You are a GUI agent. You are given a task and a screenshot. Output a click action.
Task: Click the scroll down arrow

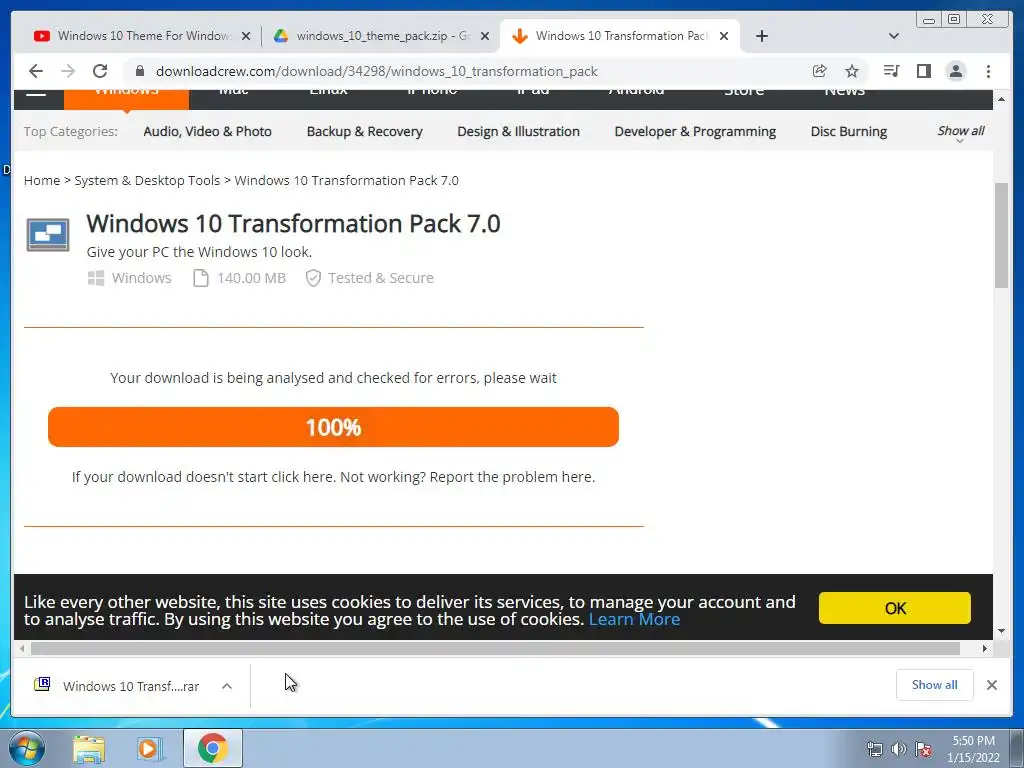pyautogui.click(x=1002, y=631)
